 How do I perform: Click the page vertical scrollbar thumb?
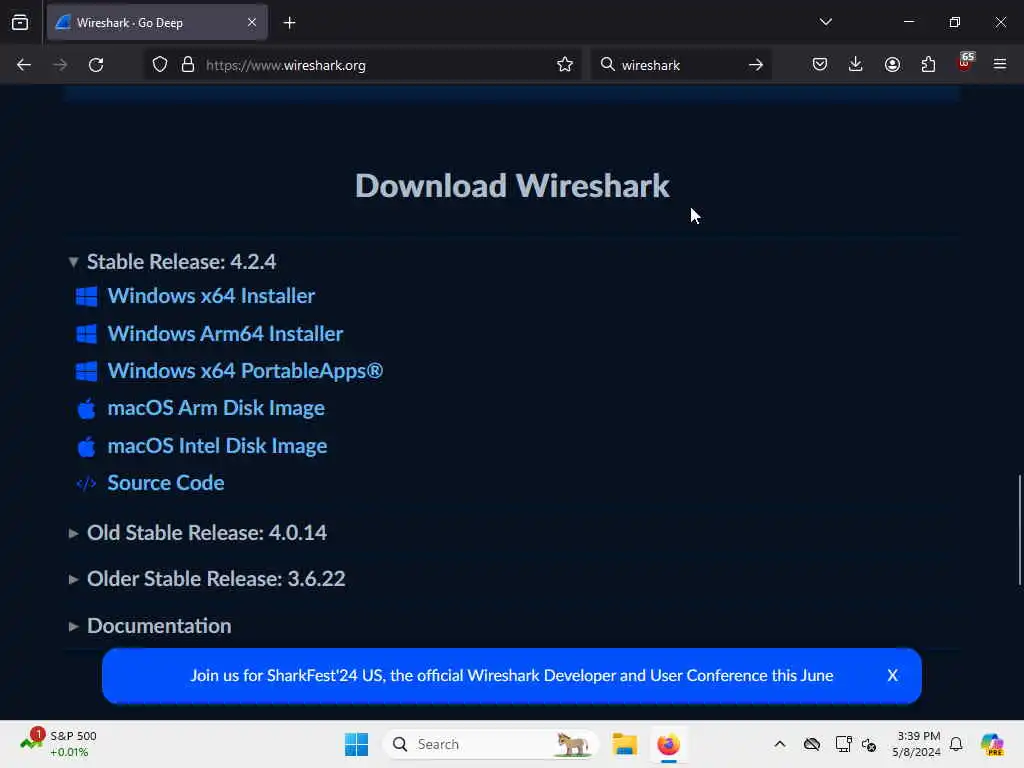click(x=1019, y=530)
